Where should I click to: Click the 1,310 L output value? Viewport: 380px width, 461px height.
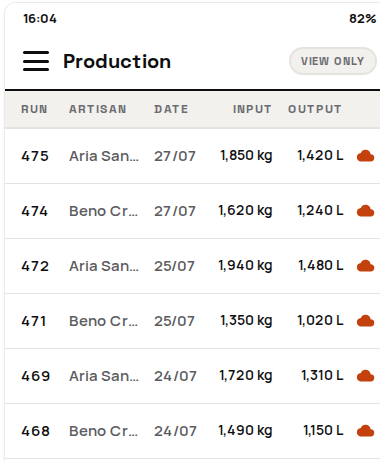click(322, 375)
